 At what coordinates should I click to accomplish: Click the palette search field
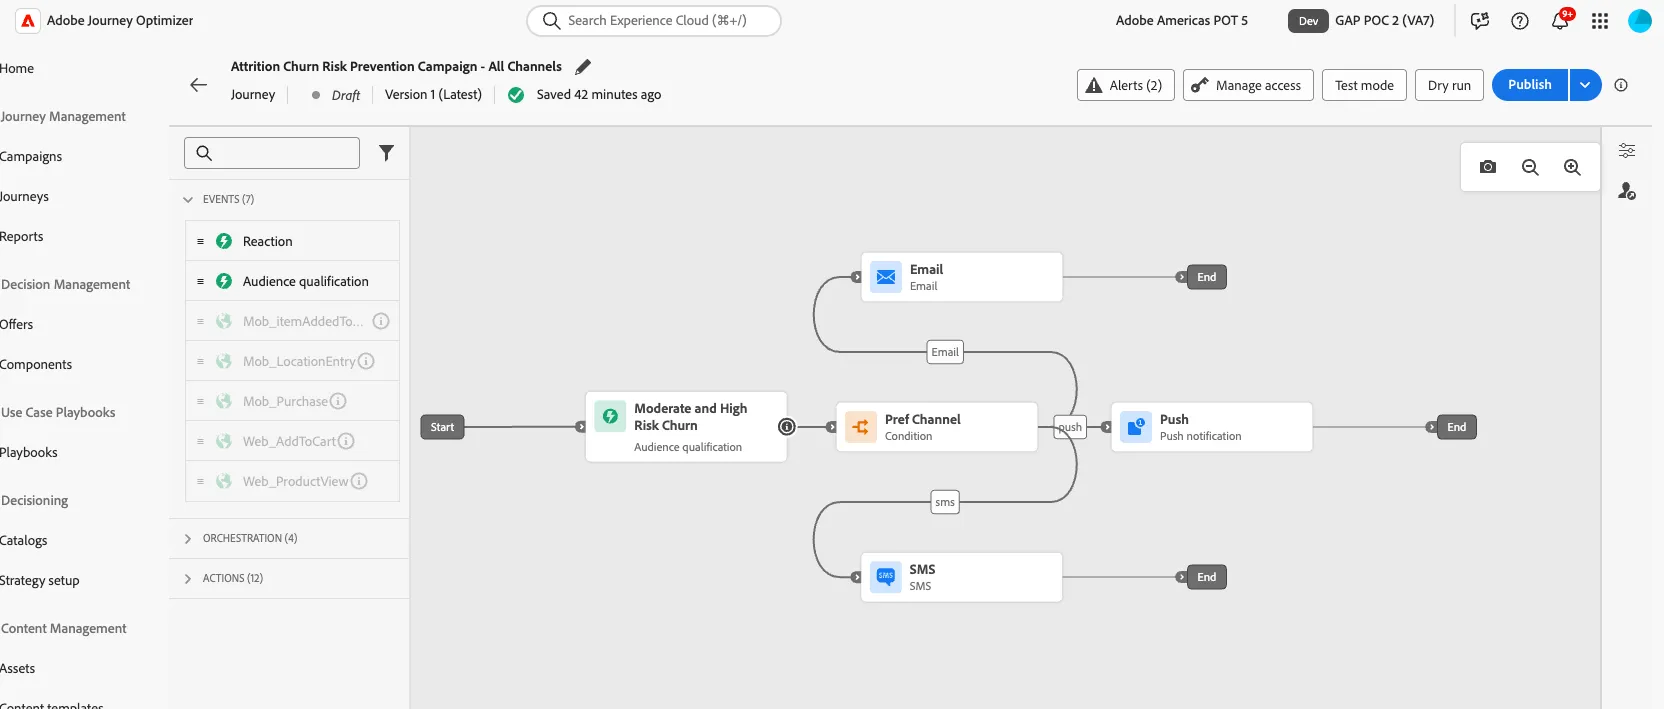272,153
